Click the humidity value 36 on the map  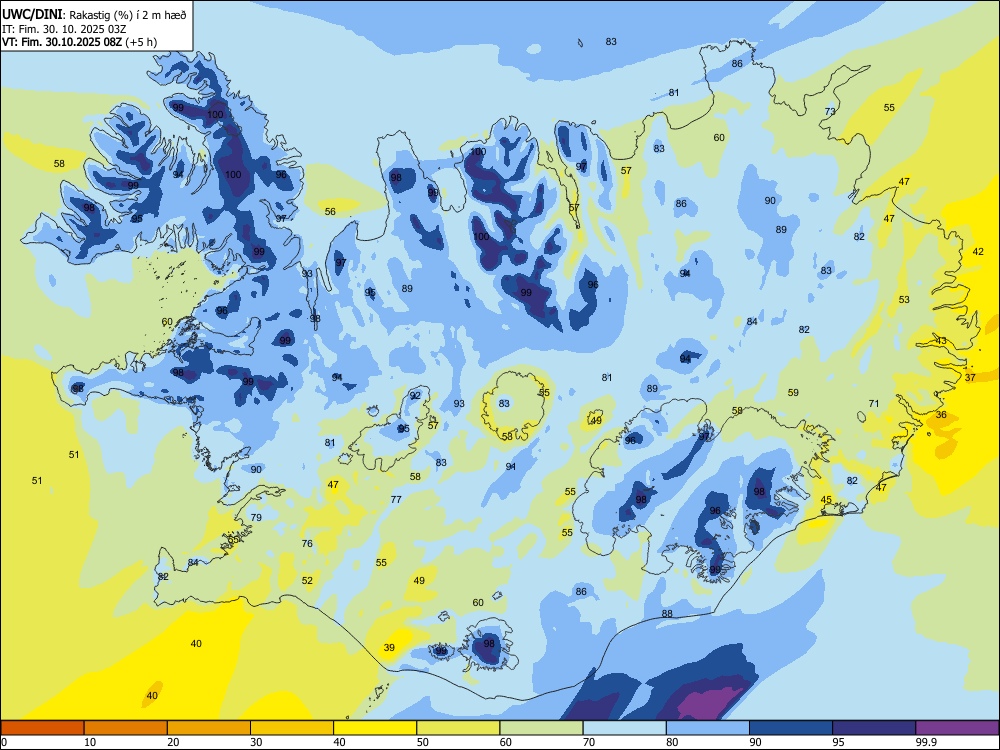coord(941,415)
